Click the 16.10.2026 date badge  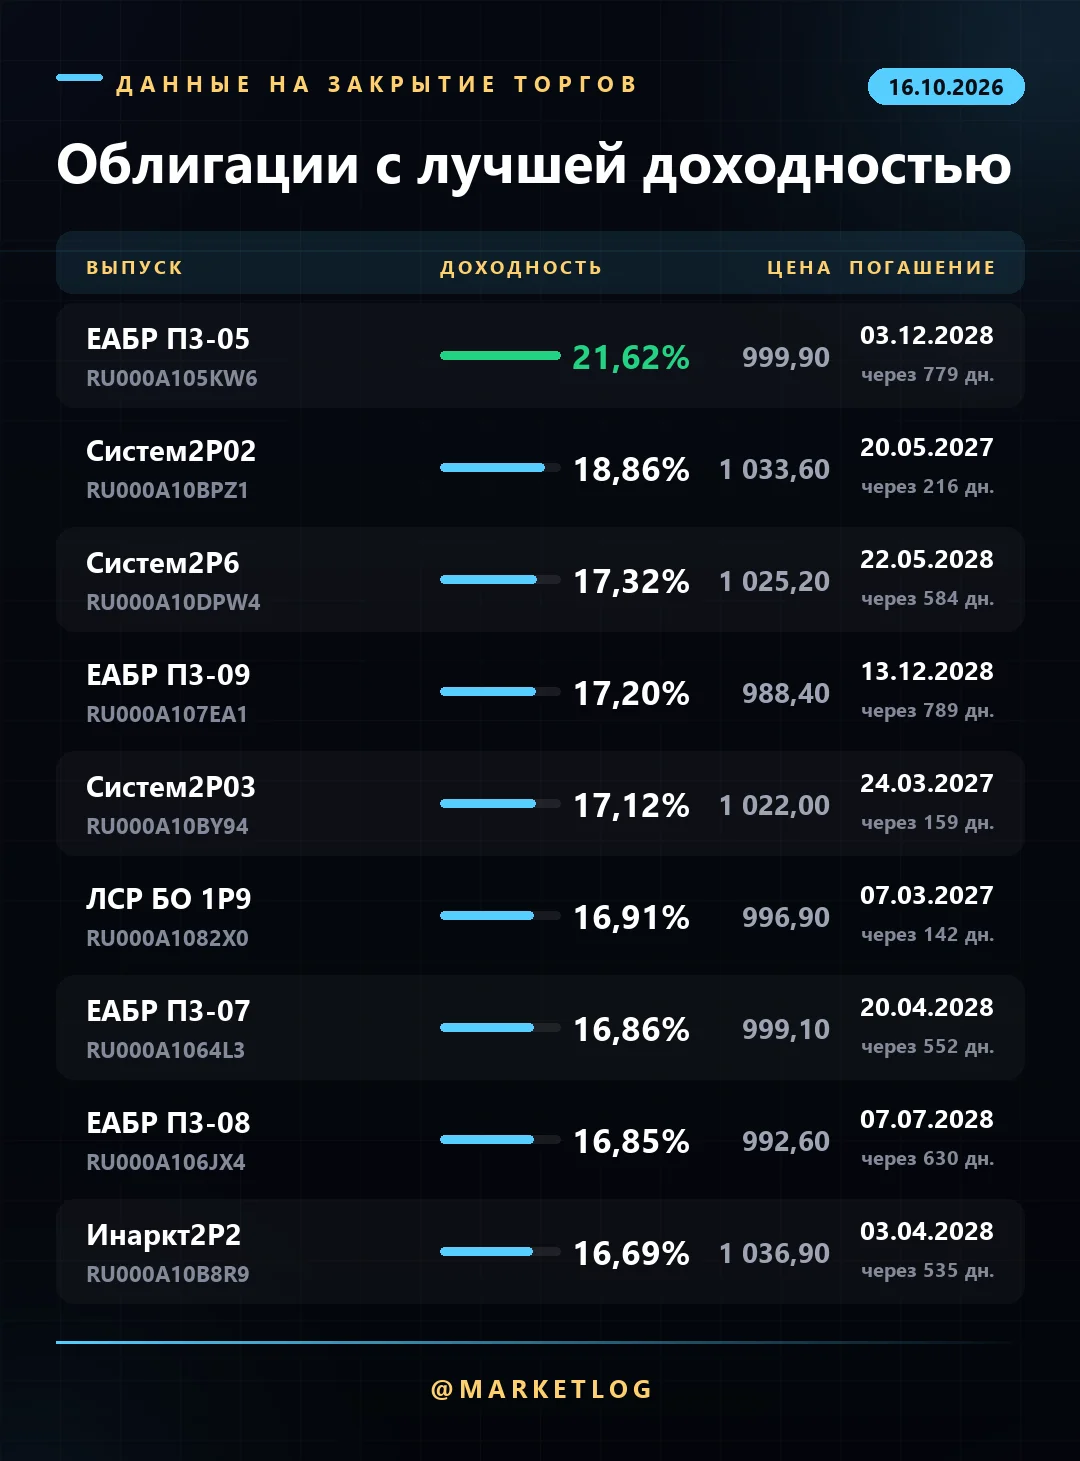tap(946, 87)
